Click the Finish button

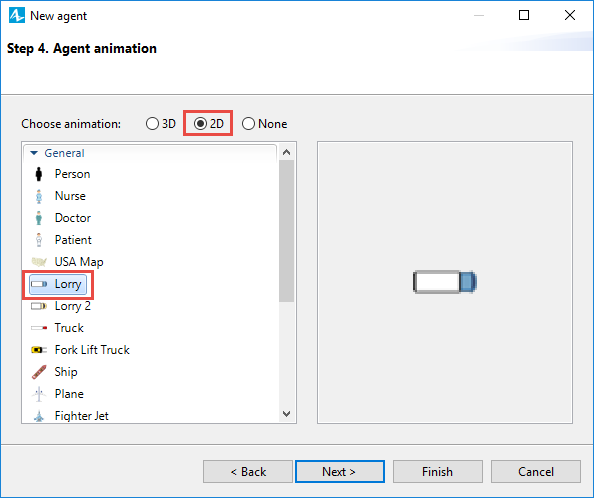pyautogui.click(x=438, y=471)
